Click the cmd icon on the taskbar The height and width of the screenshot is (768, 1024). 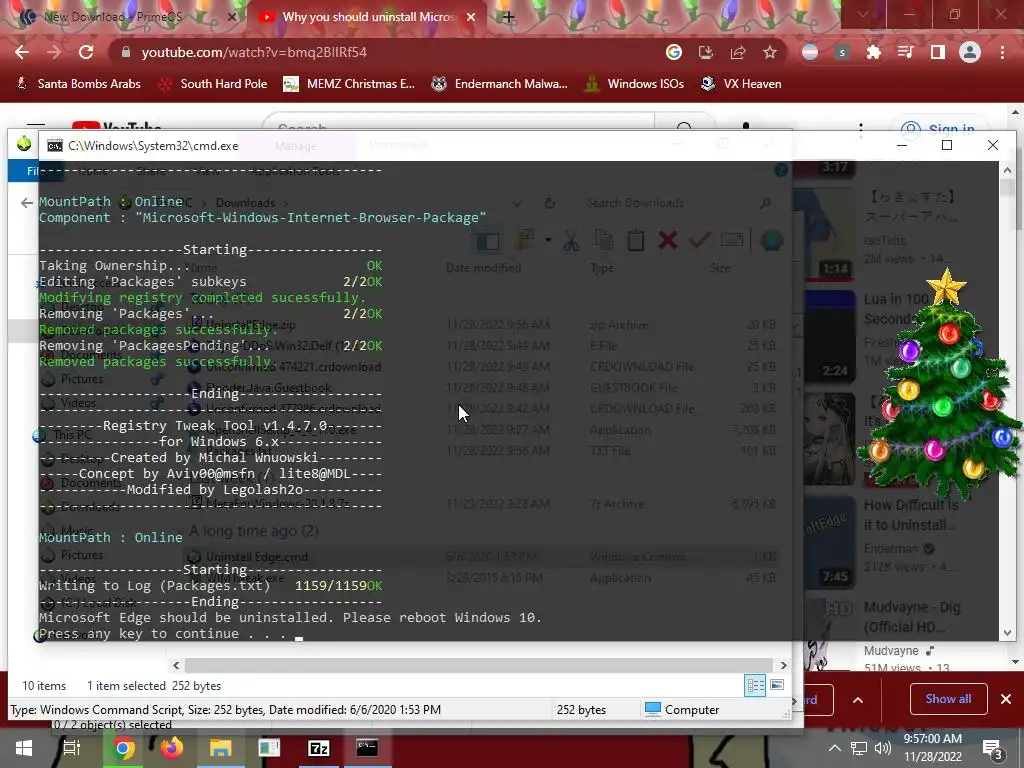coord(367,748)
